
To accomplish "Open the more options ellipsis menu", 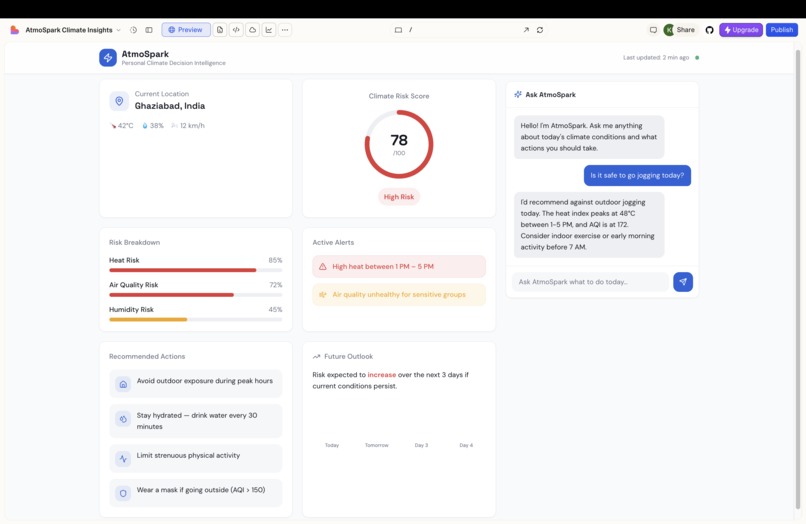I will (285, 30).
